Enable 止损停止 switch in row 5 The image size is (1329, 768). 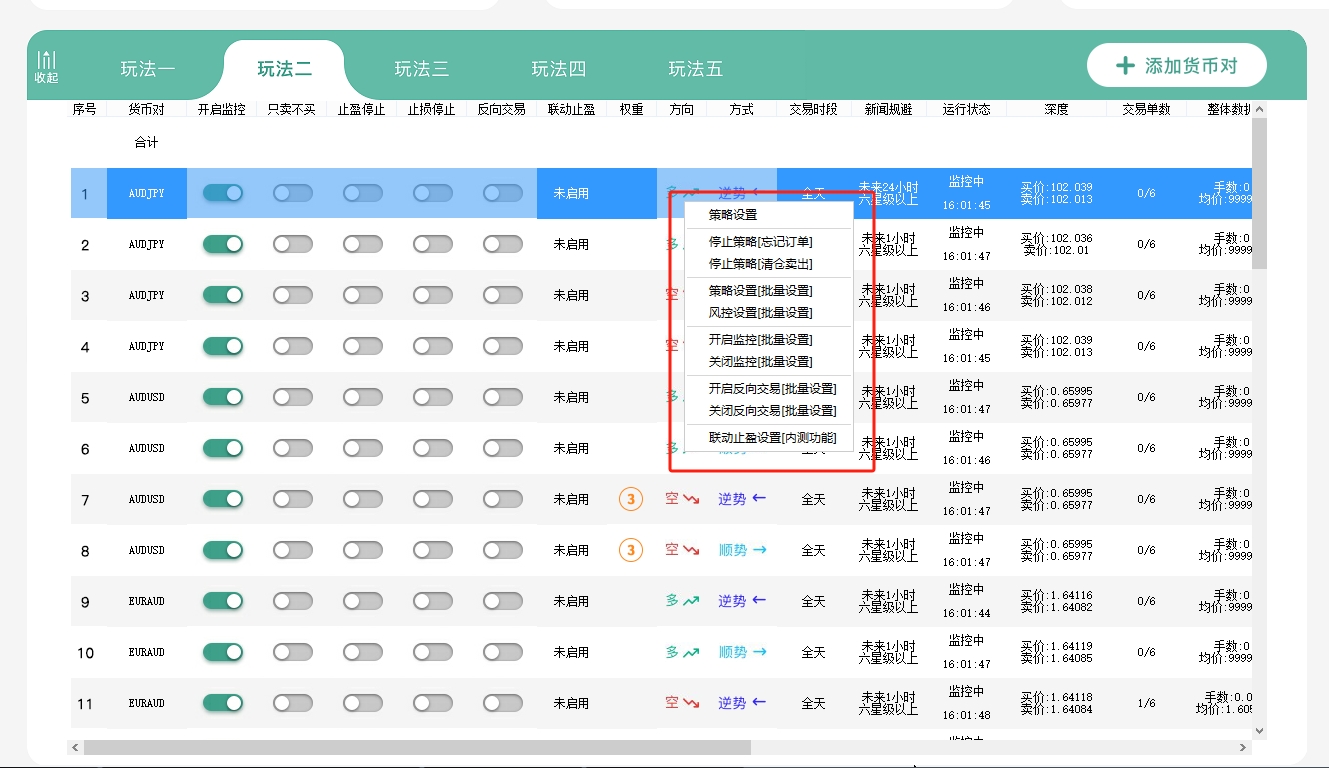tap(433, 397)
